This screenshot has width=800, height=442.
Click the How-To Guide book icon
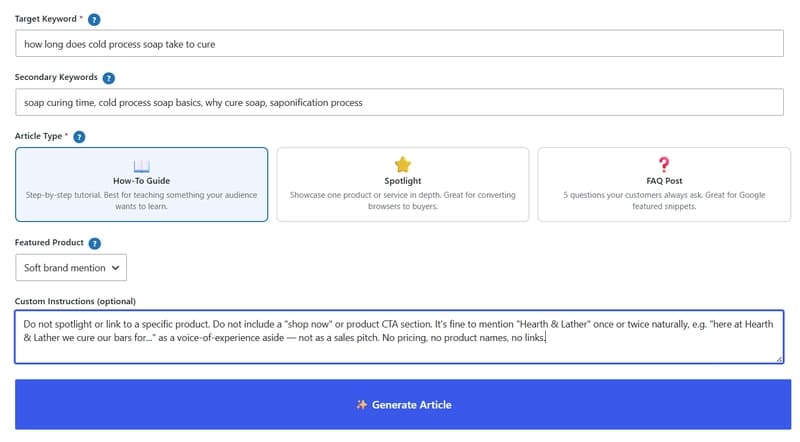coord(141,166)
